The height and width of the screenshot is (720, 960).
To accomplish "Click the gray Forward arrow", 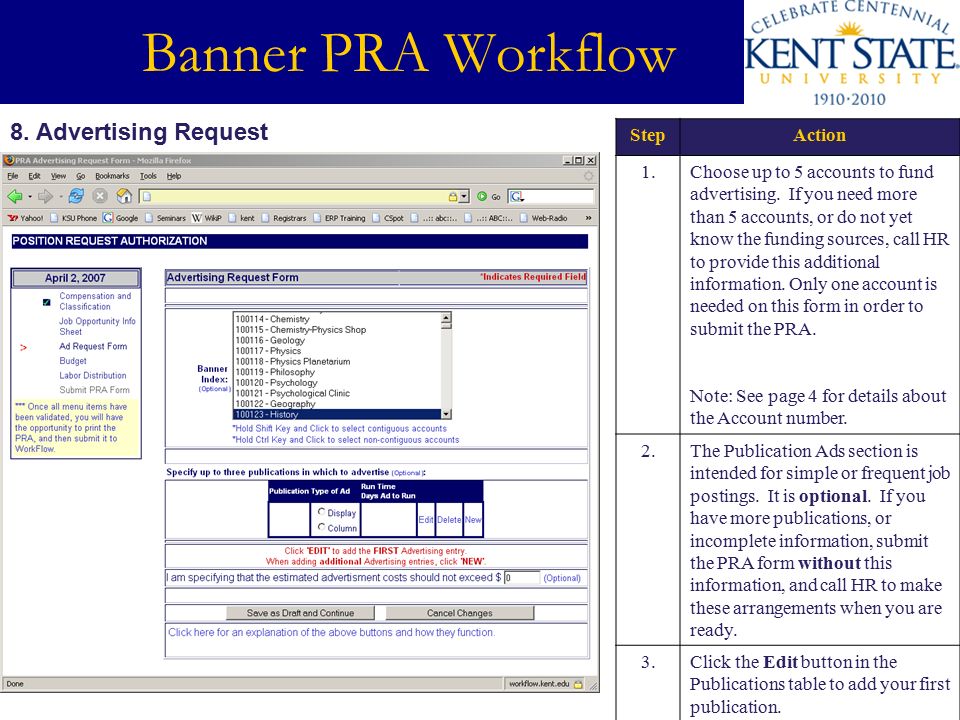I will (x=45, y=197).
